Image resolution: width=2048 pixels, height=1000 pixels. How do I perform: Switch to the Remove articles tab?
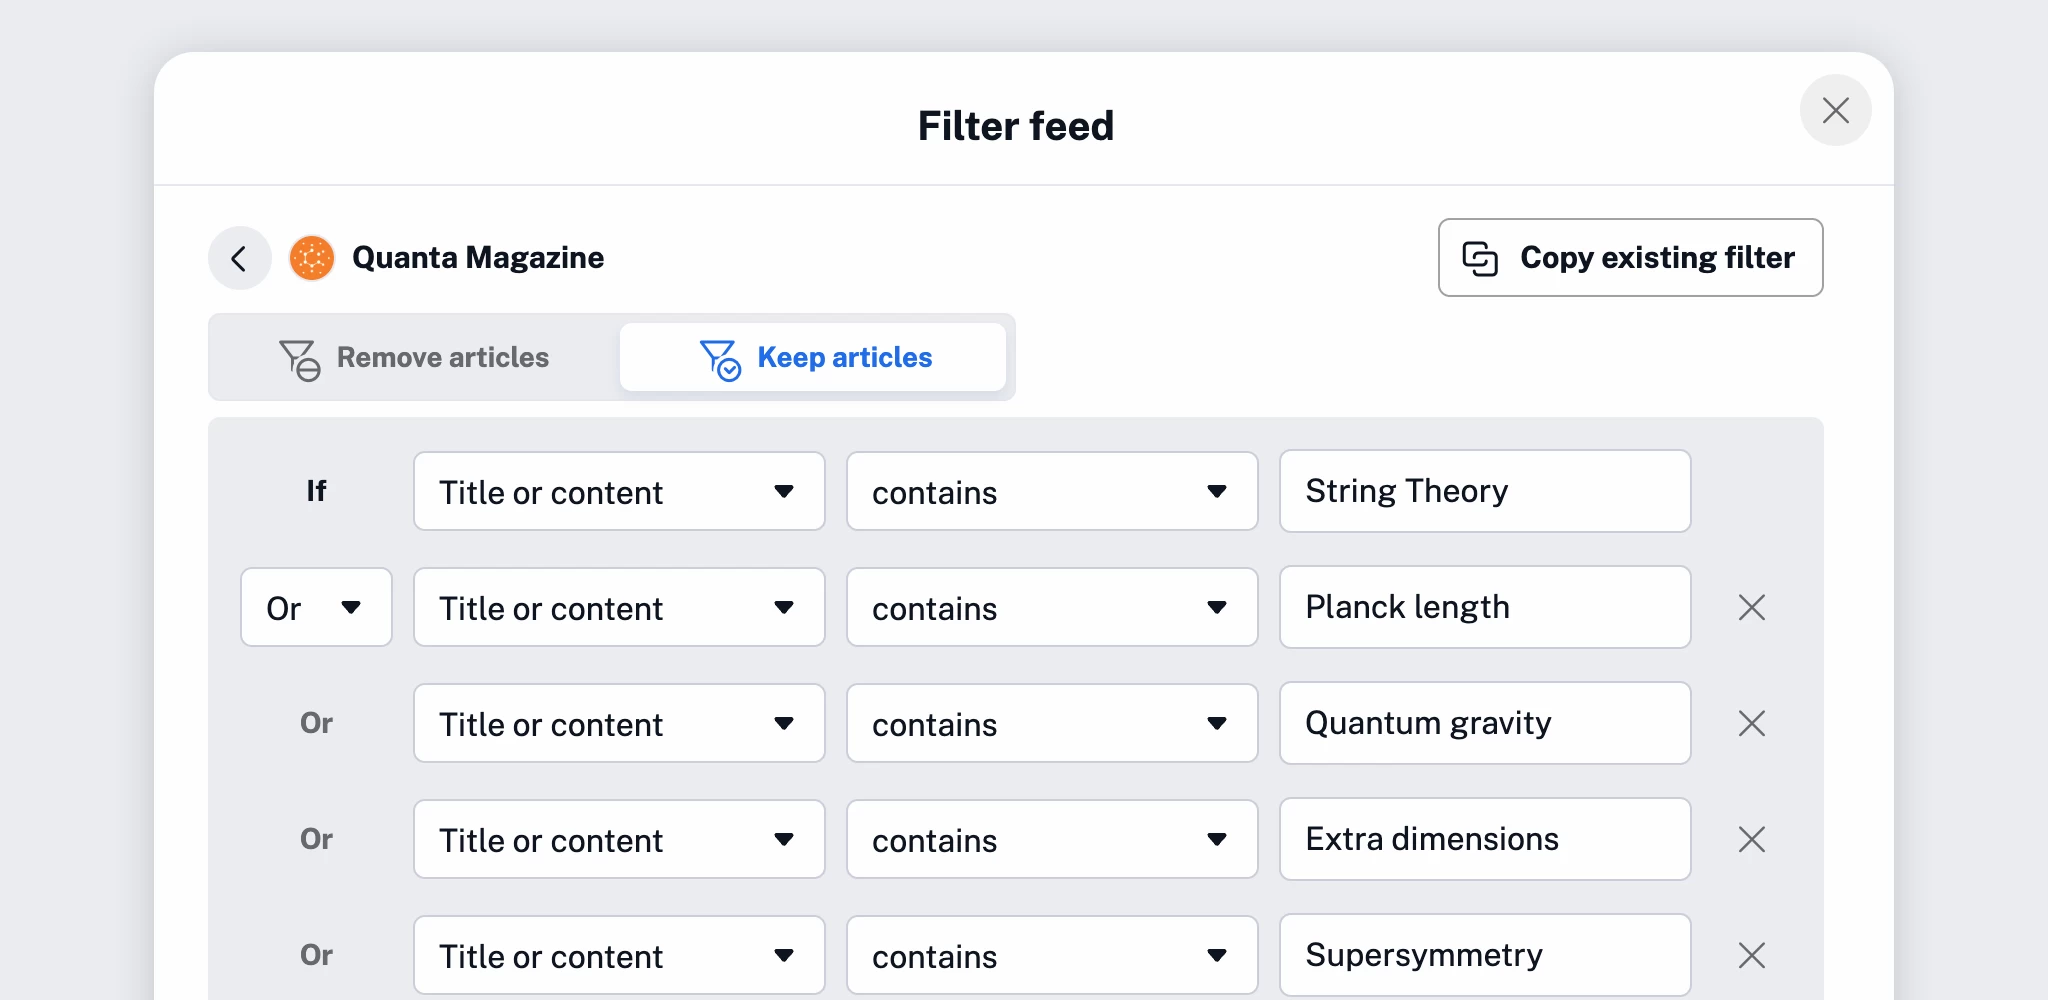pos(414,357)
